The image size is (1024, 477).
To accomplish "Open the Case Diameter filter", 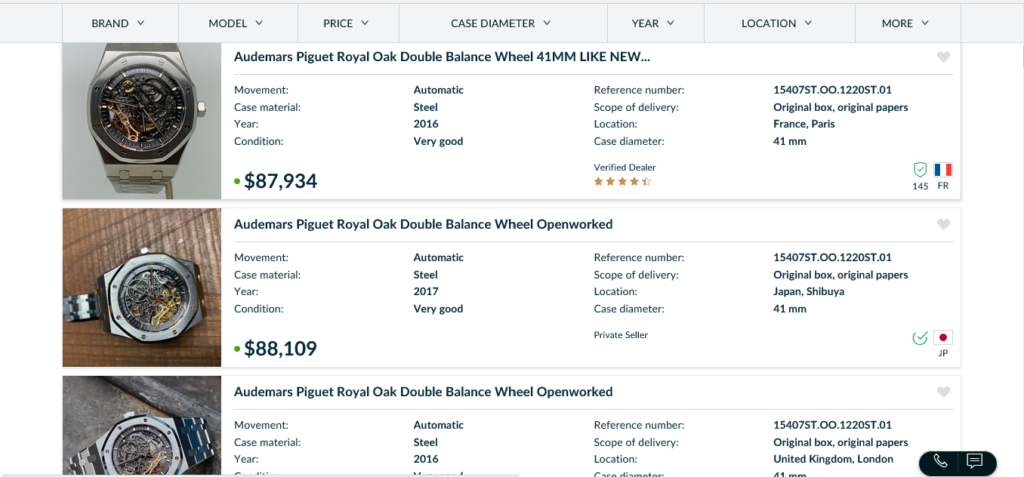I will (501, 23).
